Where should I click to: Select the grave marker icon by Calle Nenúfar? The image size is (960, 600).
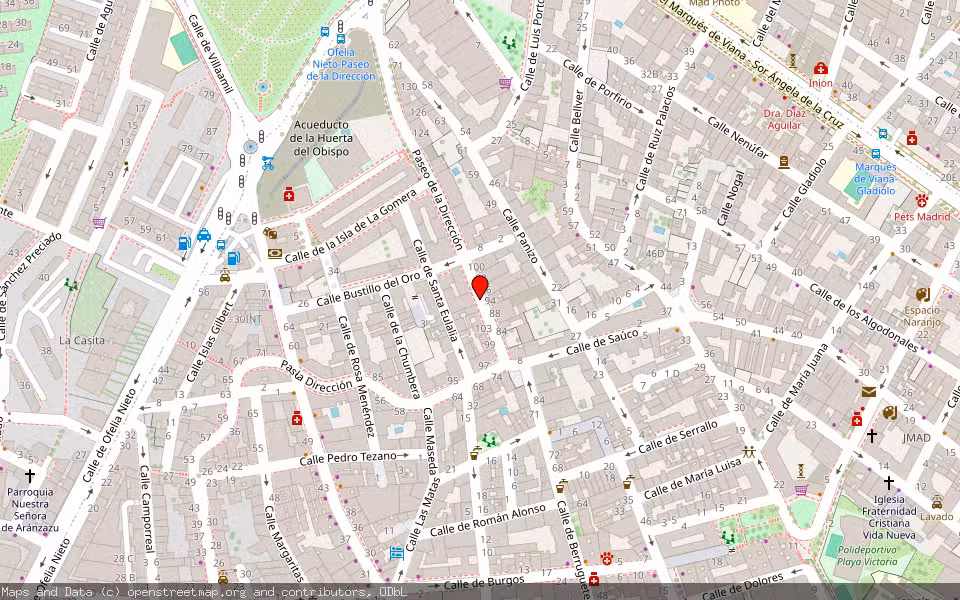[783, 162]
